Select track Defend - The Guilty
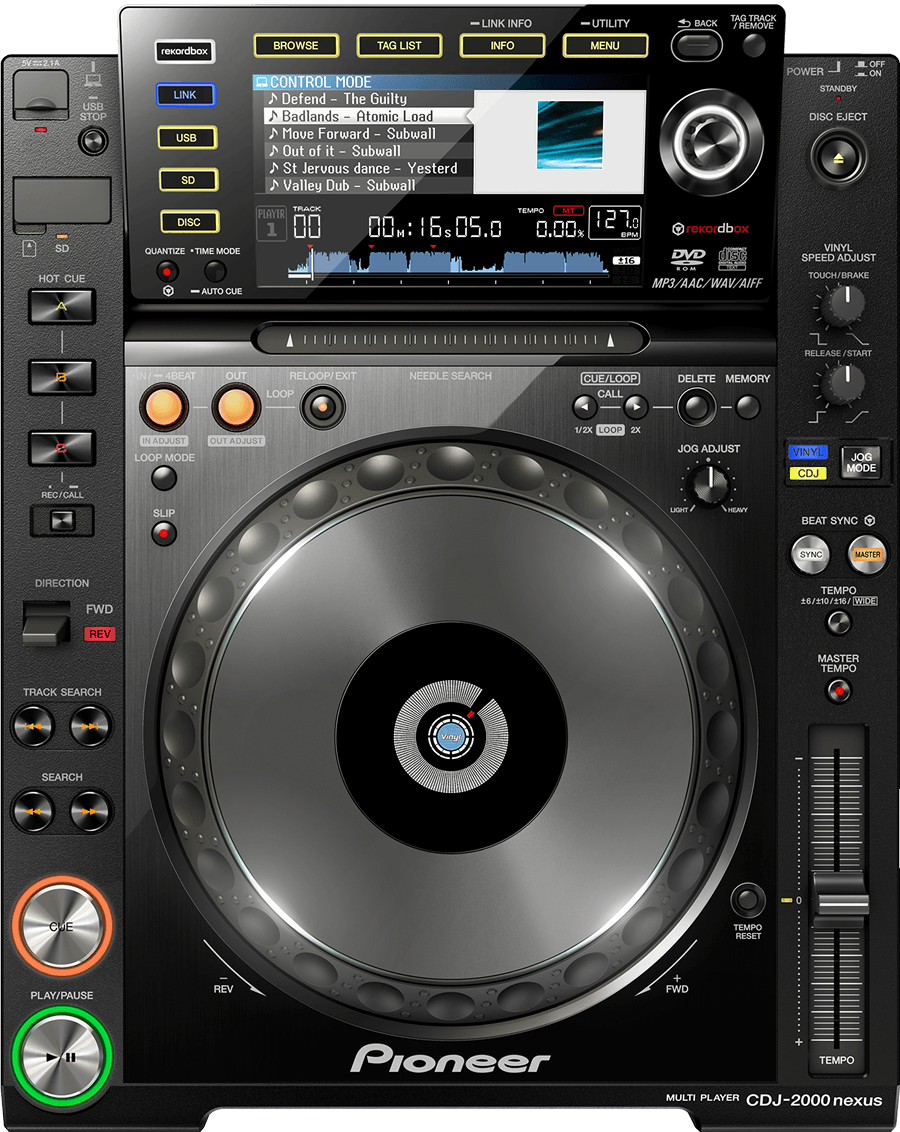 pyautogui.click(x=369, y=99)
